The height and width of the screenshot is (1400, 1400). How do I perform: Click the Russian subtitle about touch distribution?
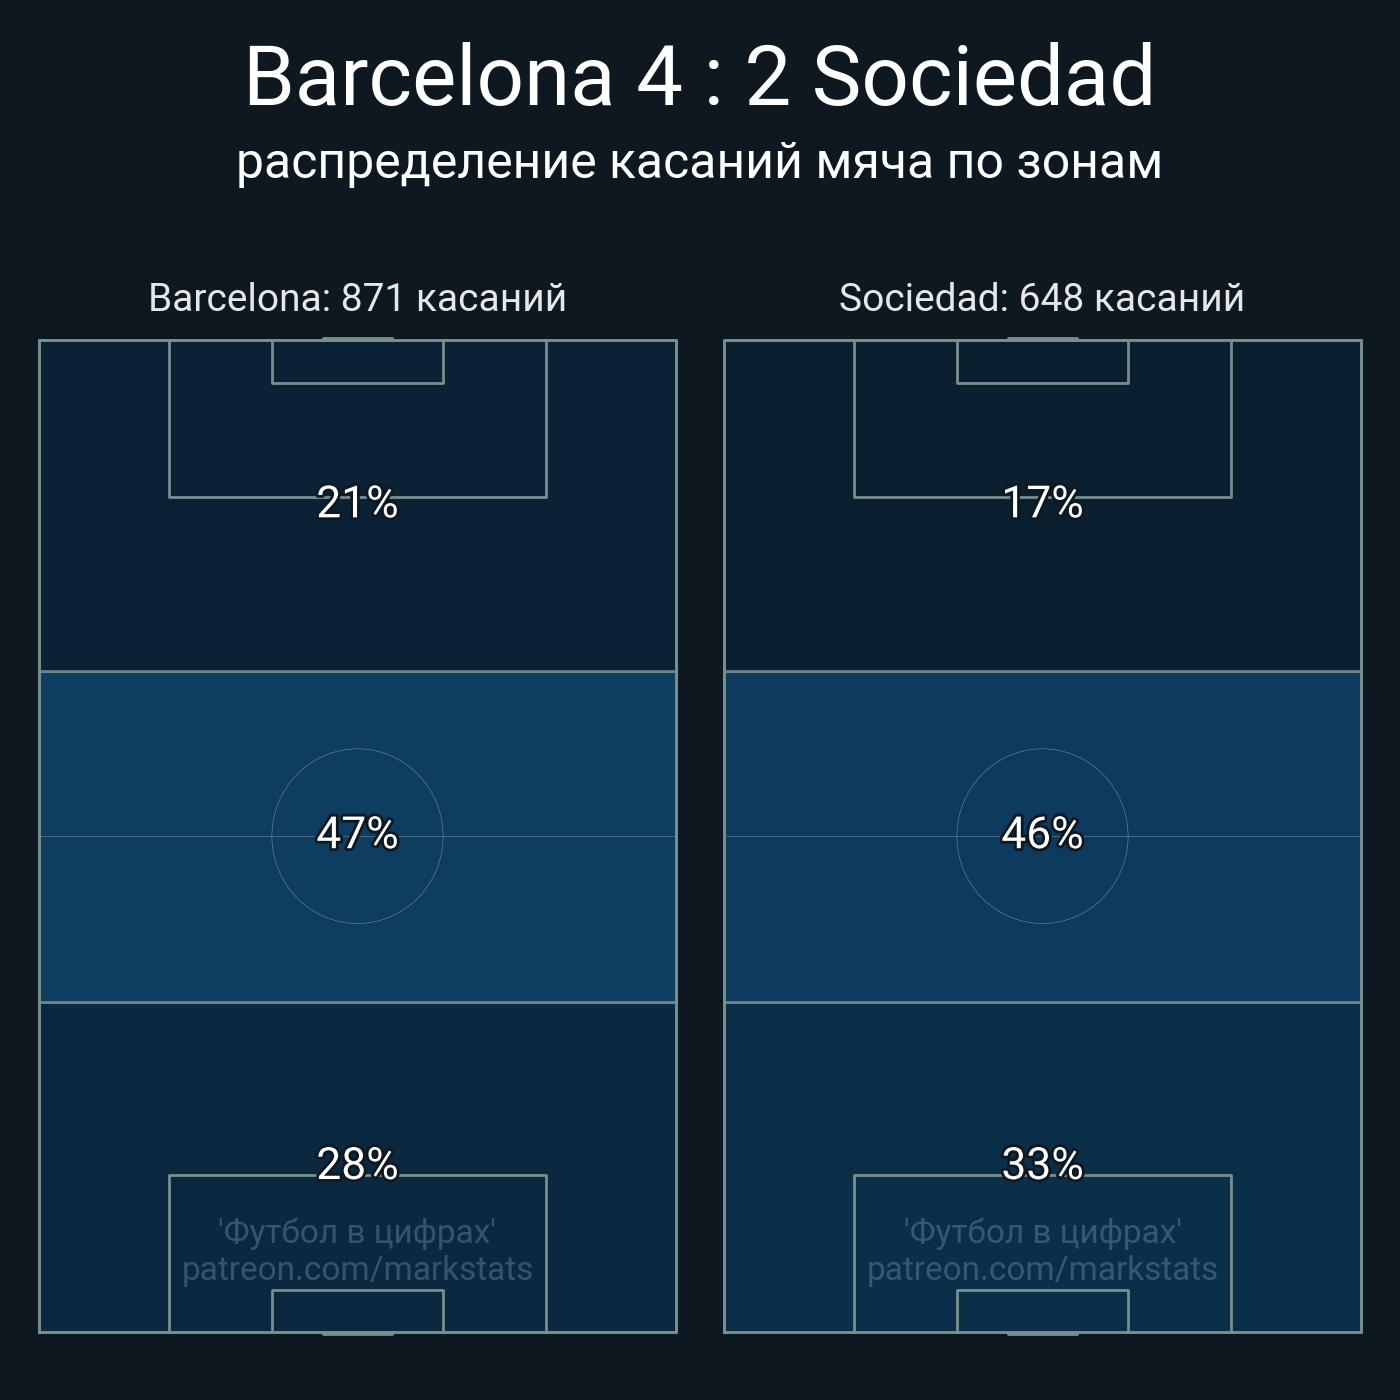(700, 162)
